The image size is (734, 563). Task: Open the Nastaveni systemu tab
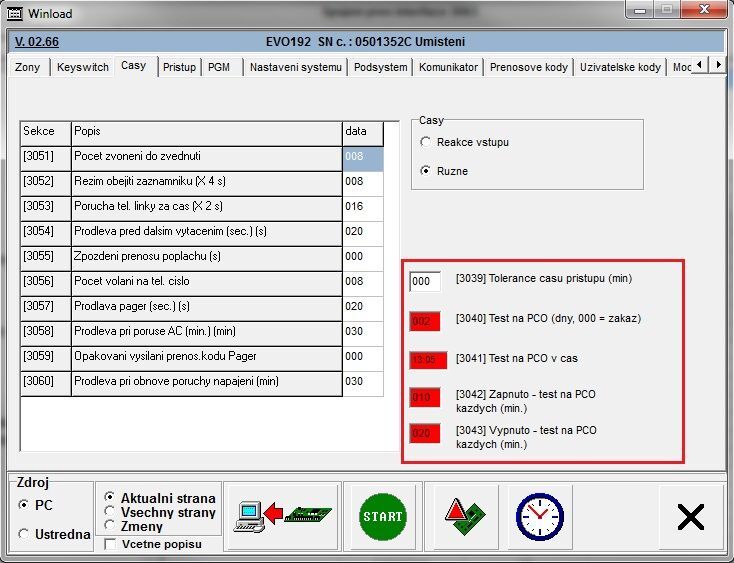pyautogui.click(x=295, y=67)
